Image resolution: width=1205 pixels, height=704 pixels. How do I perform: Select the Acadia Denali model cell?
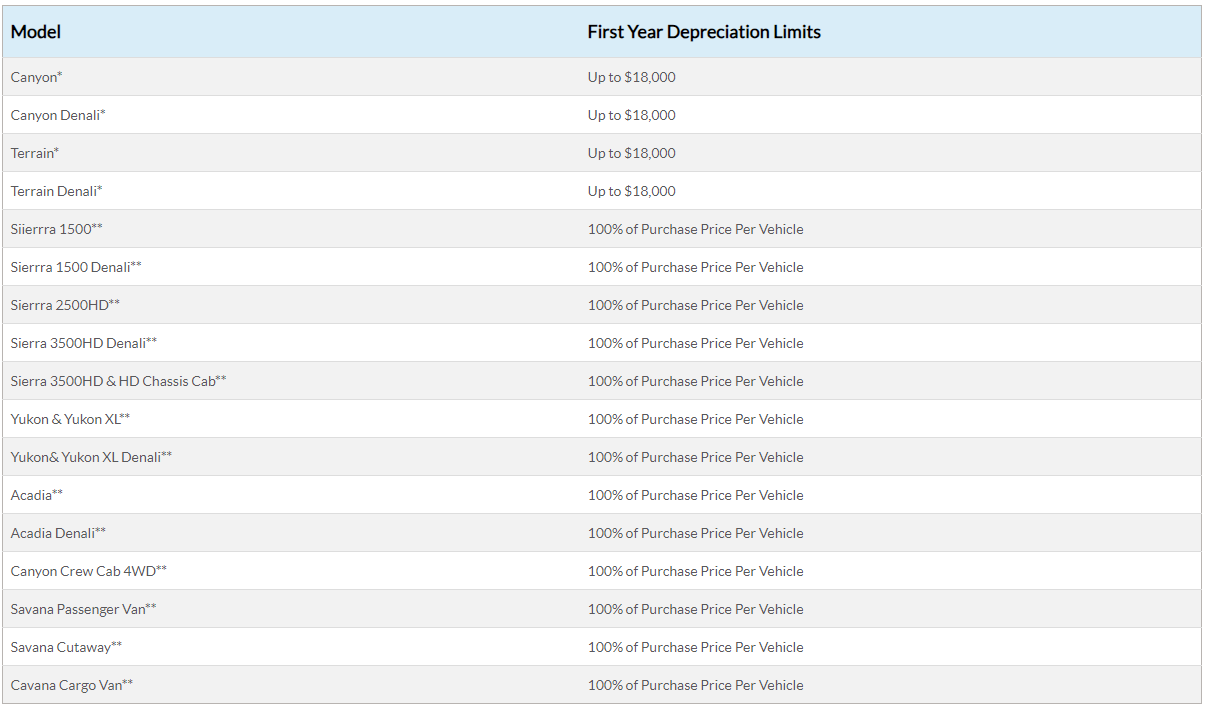(x=58, y=533)
